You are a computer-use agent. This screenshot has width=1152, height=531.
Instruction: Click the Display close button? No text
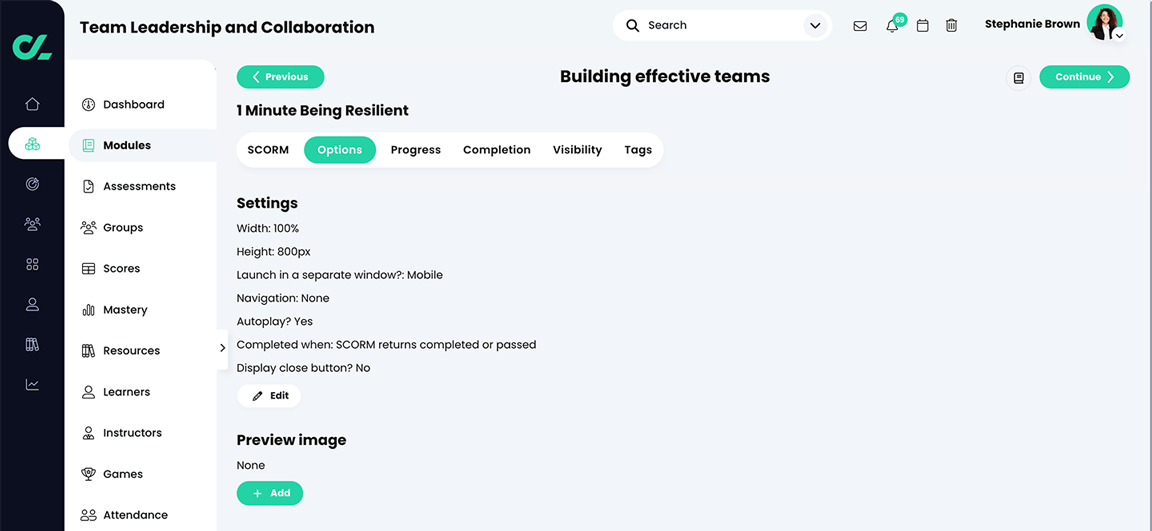point(303,368)
